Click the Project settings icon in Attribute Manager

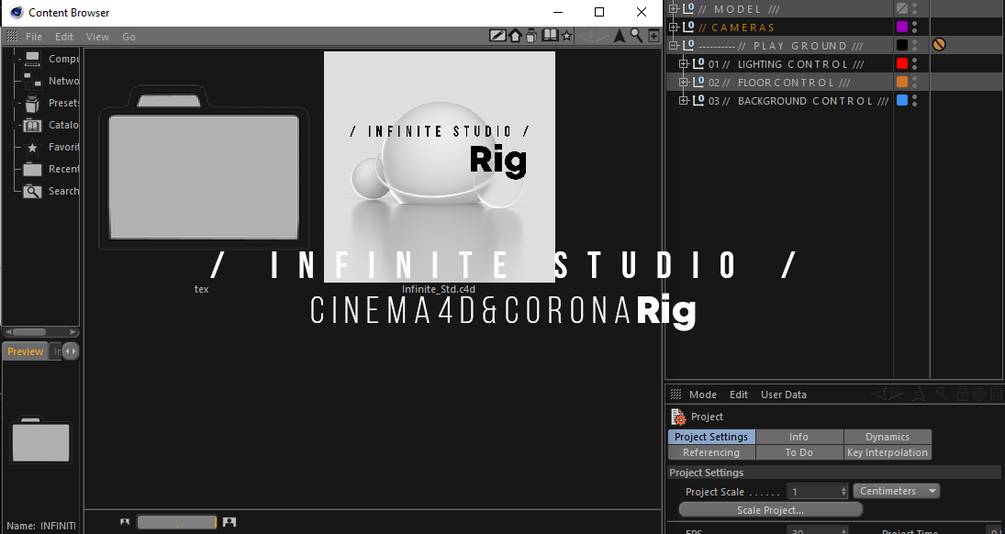pyautogui.click(x=678, y=417)
